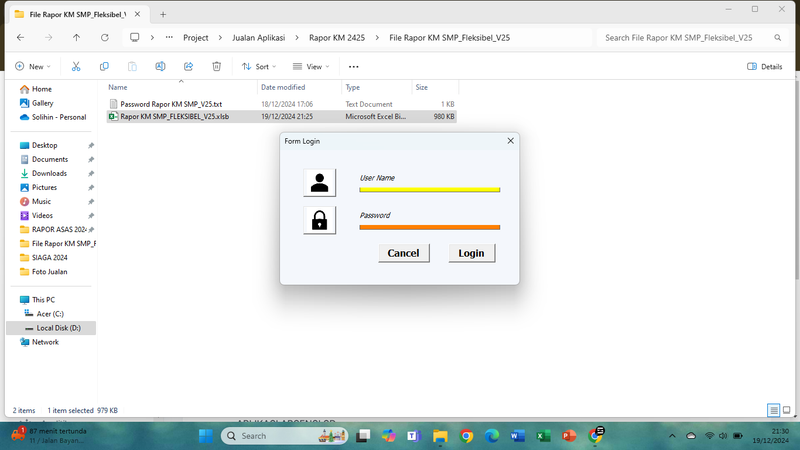The height and width of the screenshot is (450, 800).
Task: Click the taskbar Search box
Action: [x=285, y=436]
